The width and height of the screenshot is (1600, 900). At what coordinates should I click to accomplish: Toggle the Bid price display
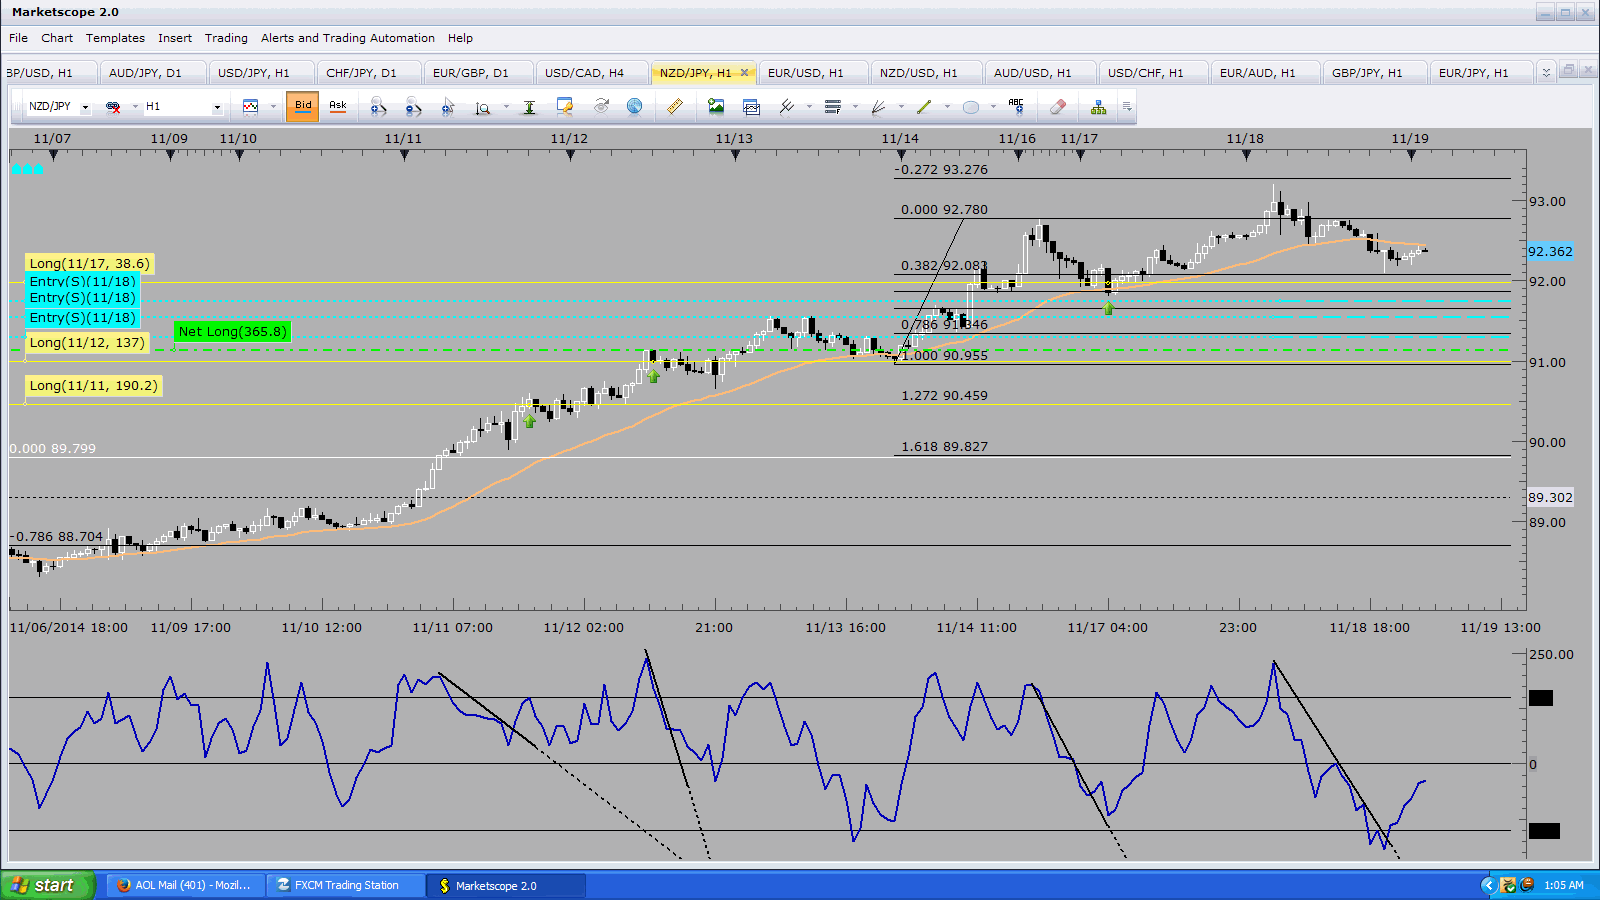pyautogui.click(x=303, y=106)
